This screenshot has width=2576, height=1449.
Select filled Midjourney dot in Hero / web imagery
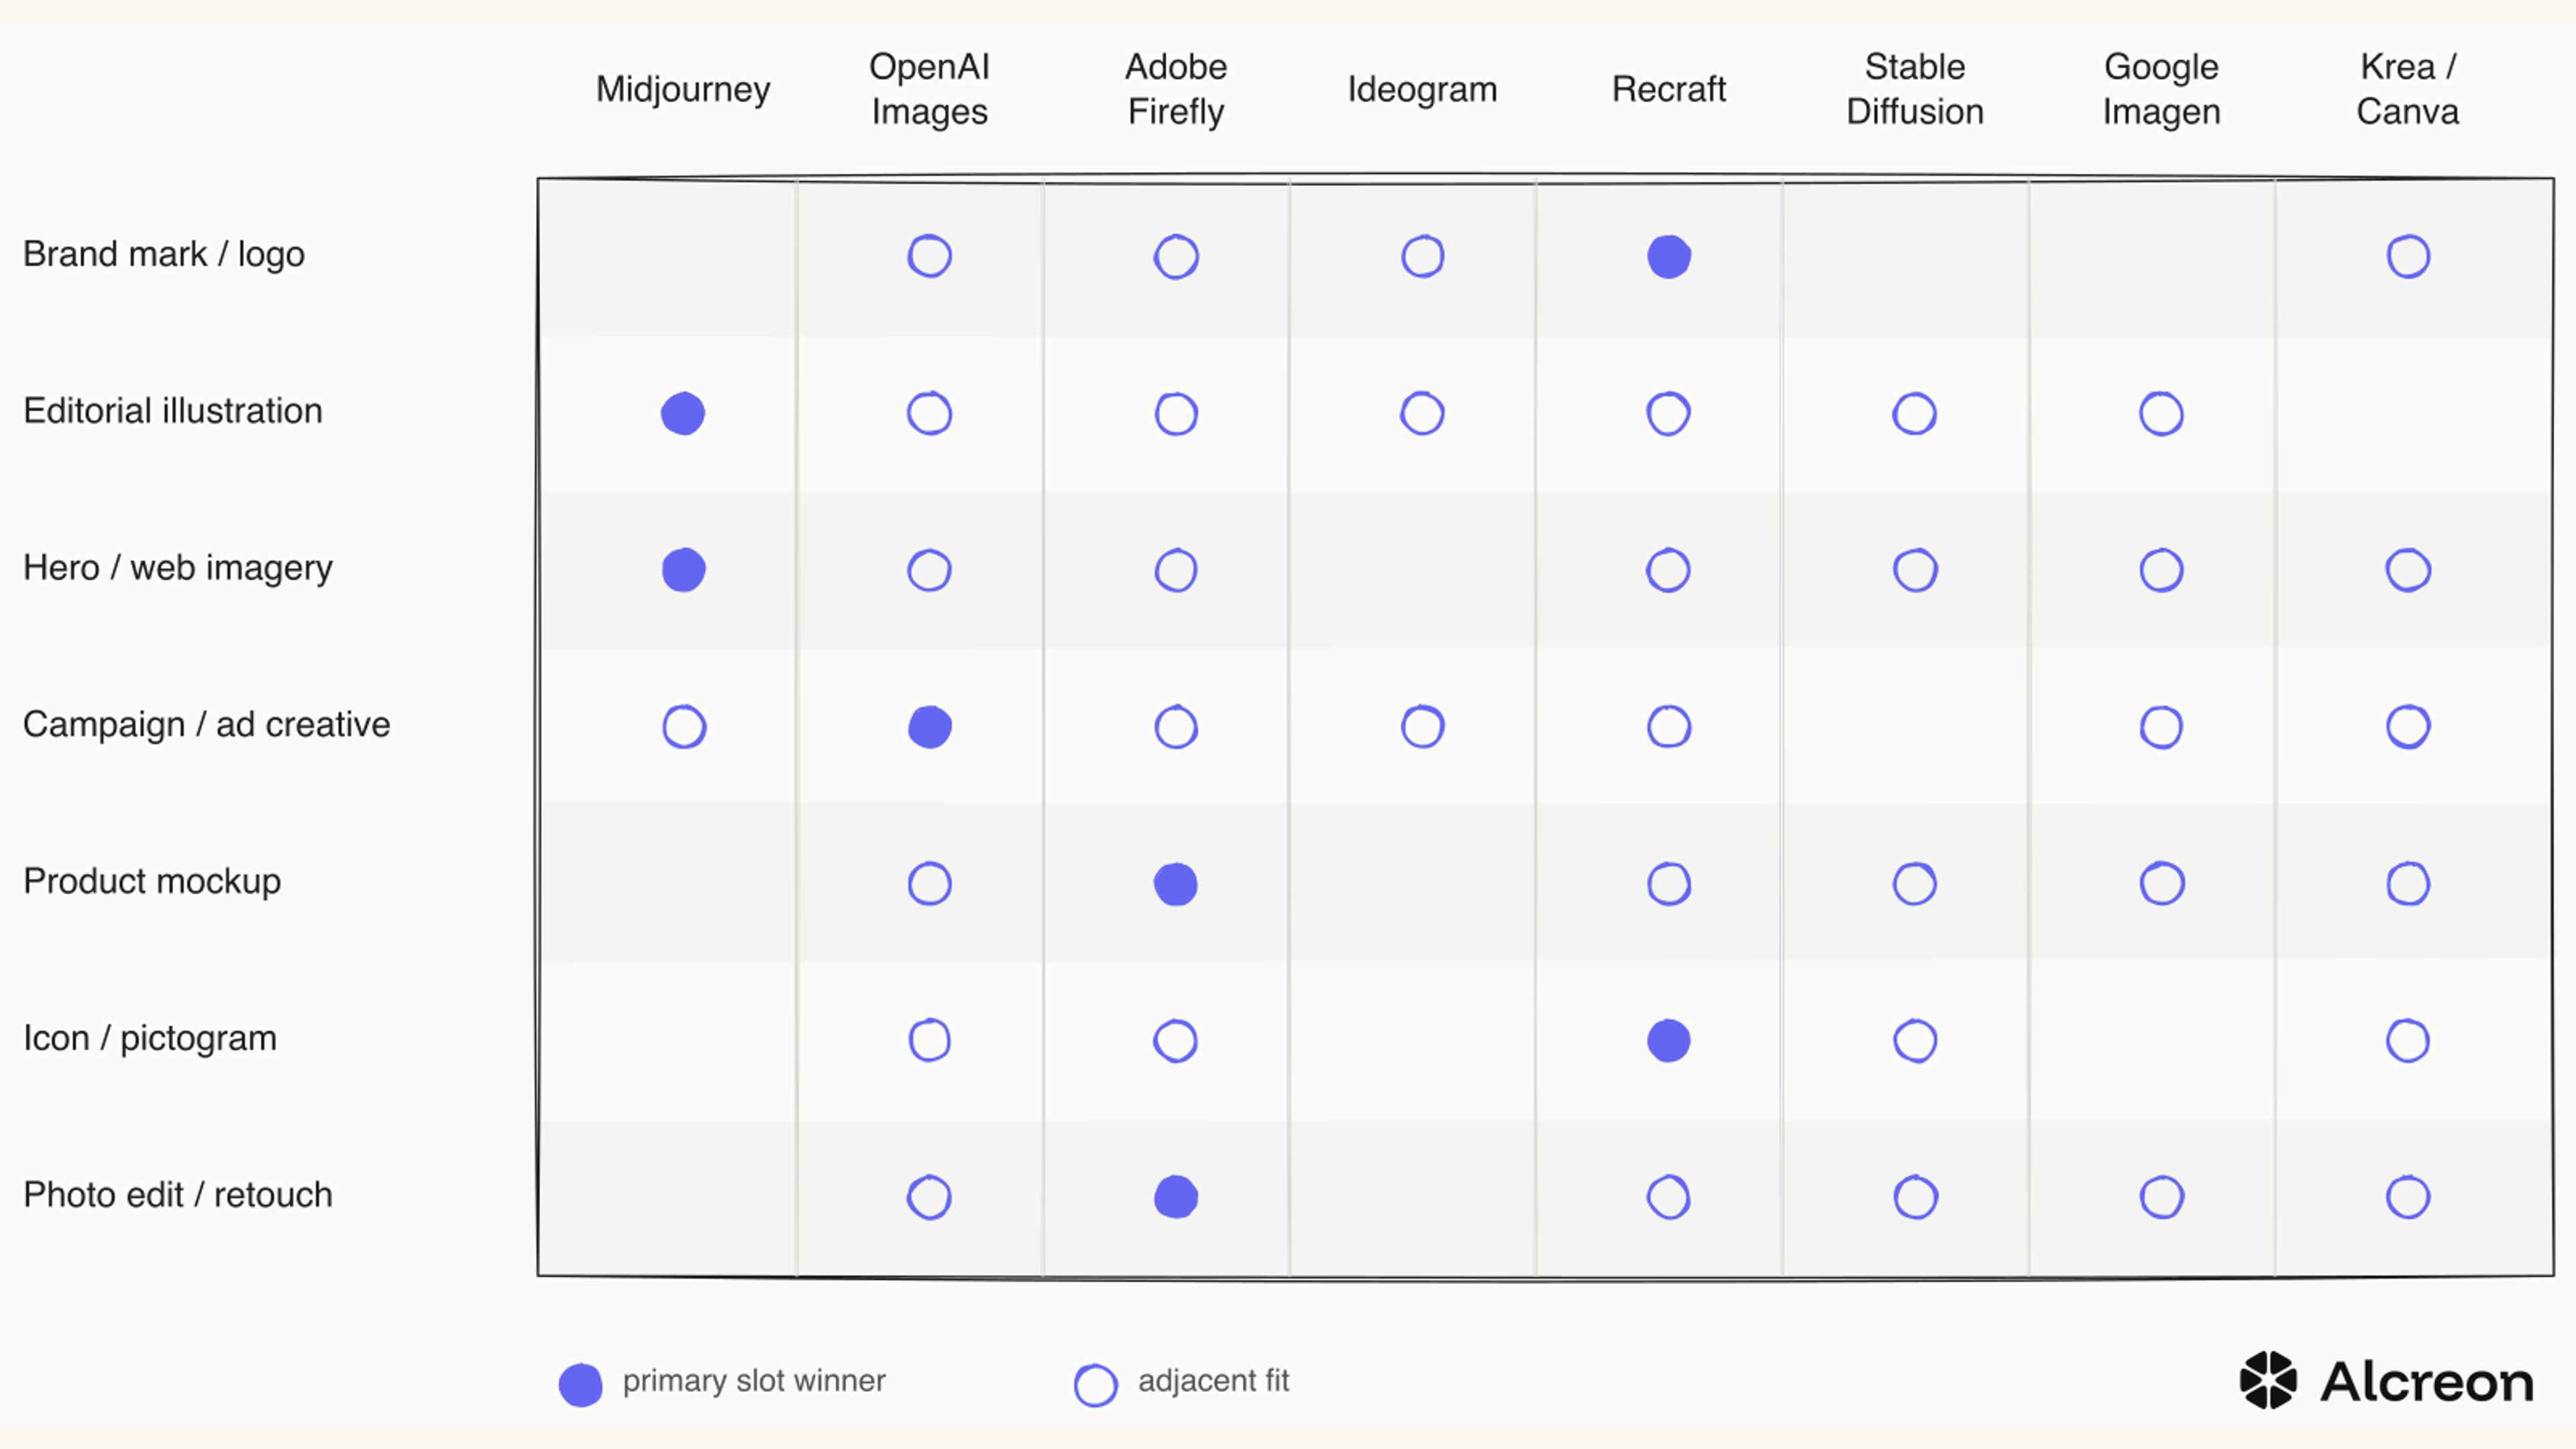pos(684,570)
